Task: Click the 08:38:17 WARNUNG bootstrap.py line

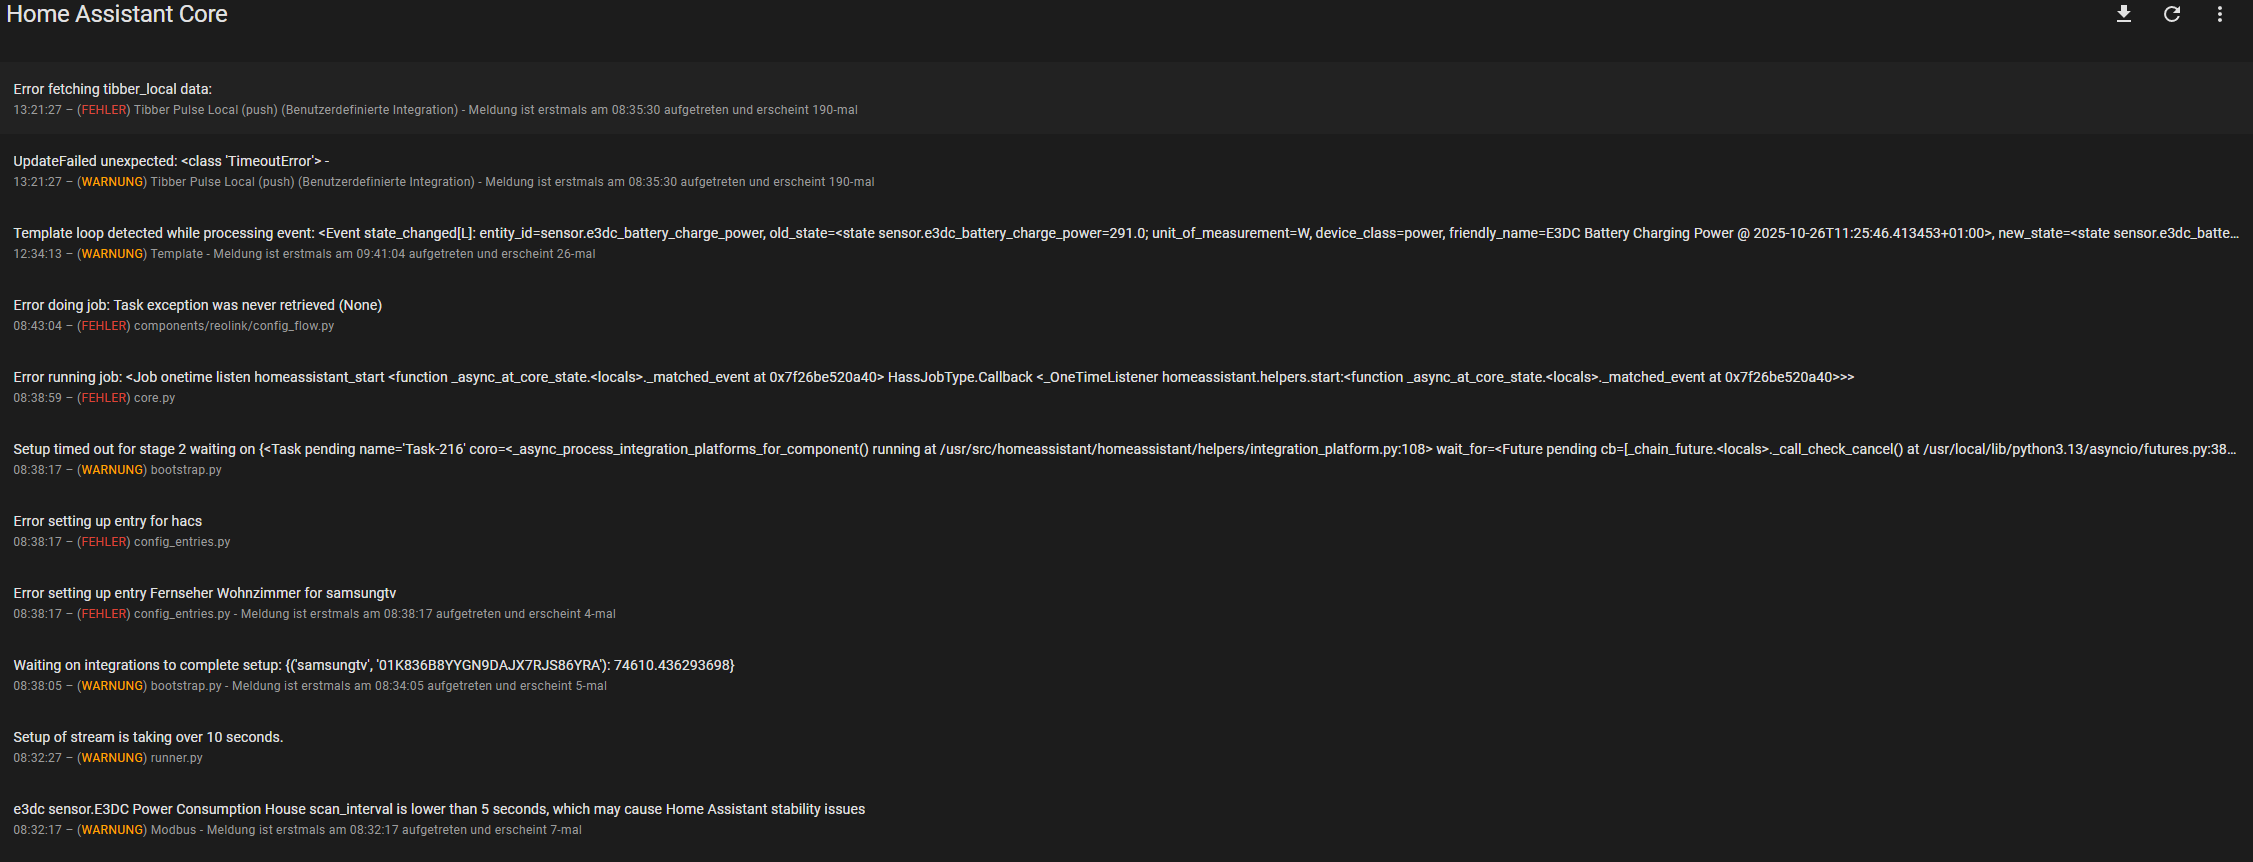Action: 117,470
